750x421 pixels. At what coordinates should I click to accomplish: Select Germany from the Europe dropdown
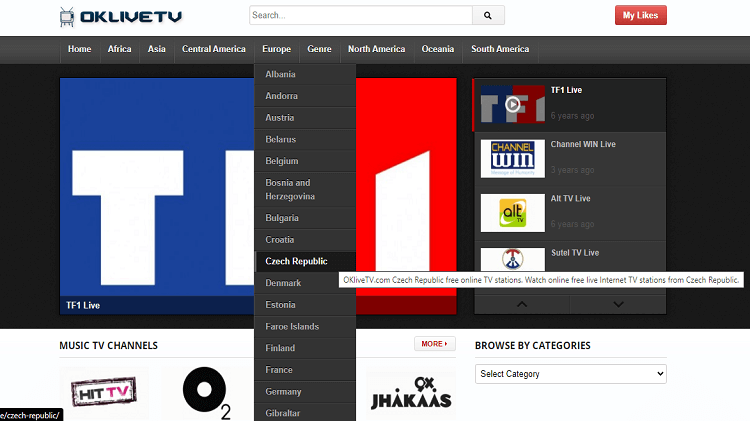click(x=305, y=391)
